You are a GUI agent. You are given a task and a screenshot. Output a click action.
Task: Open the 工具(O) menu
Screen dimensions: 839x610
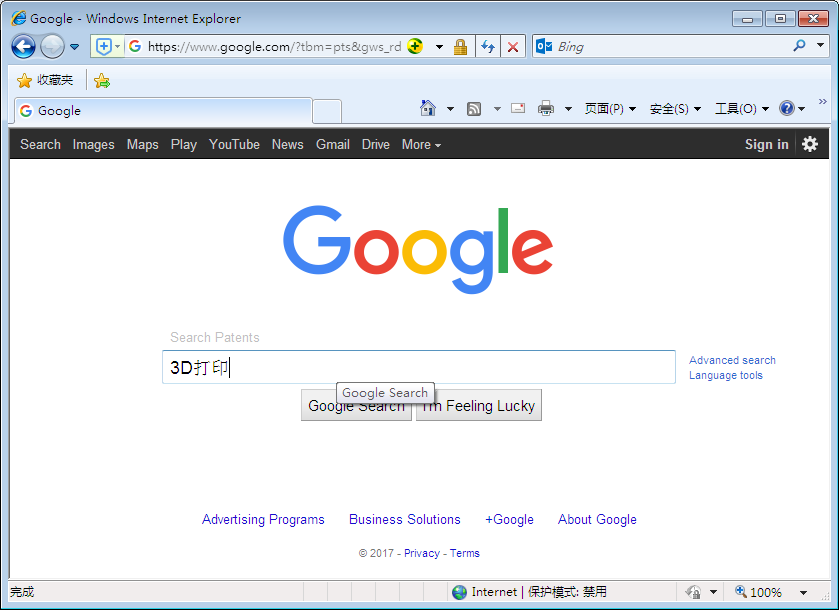pos(742,109)
